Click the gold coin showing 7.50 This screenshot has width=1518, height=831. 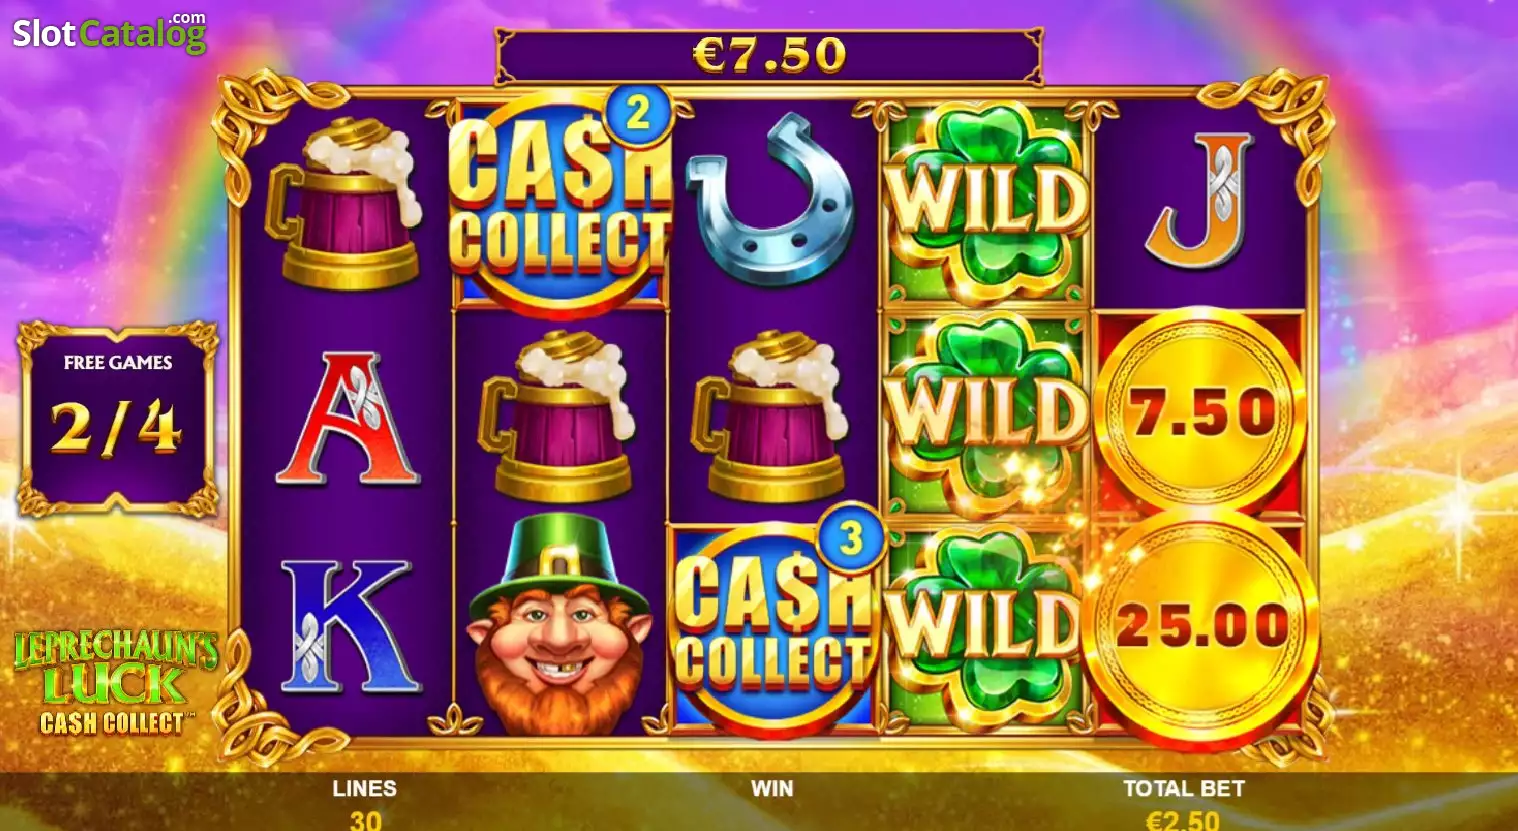pos(1201,412)
